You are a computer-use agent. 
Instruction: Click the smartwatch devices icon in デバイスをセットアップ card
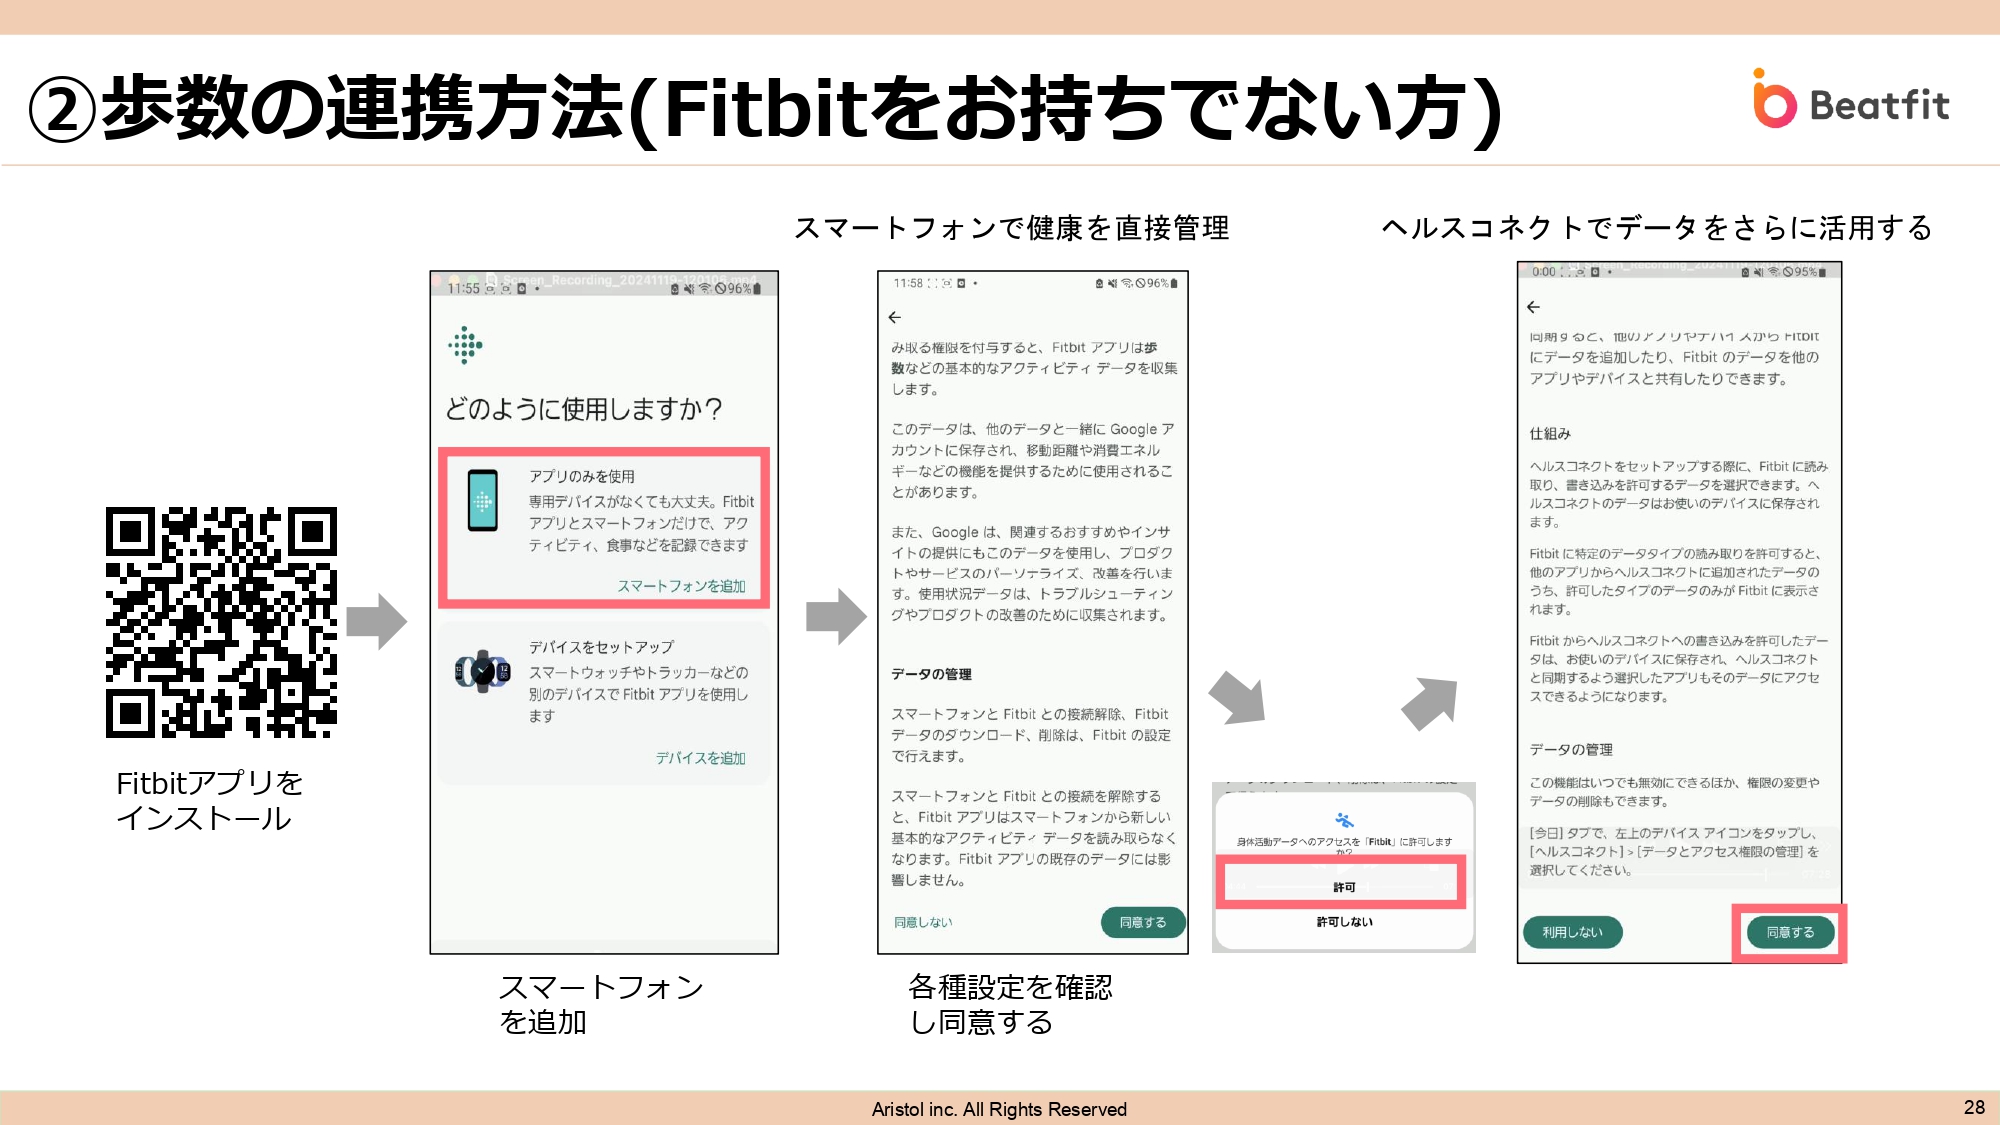tap(483, 671)
